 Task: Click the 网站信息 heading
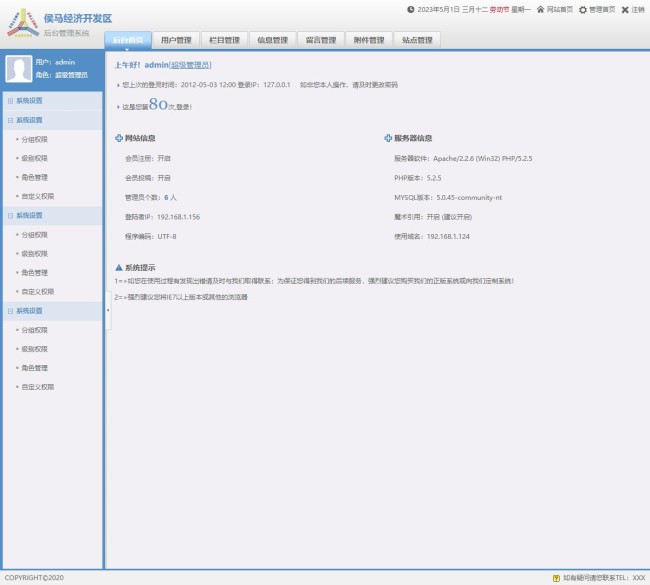point(140,138)
